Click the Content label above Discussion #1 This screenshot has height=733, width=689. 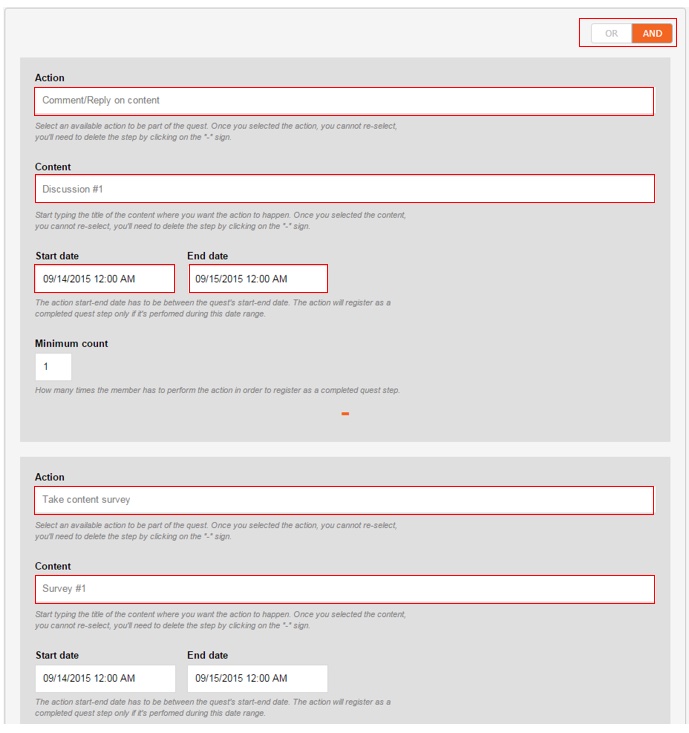coord(53,167)
